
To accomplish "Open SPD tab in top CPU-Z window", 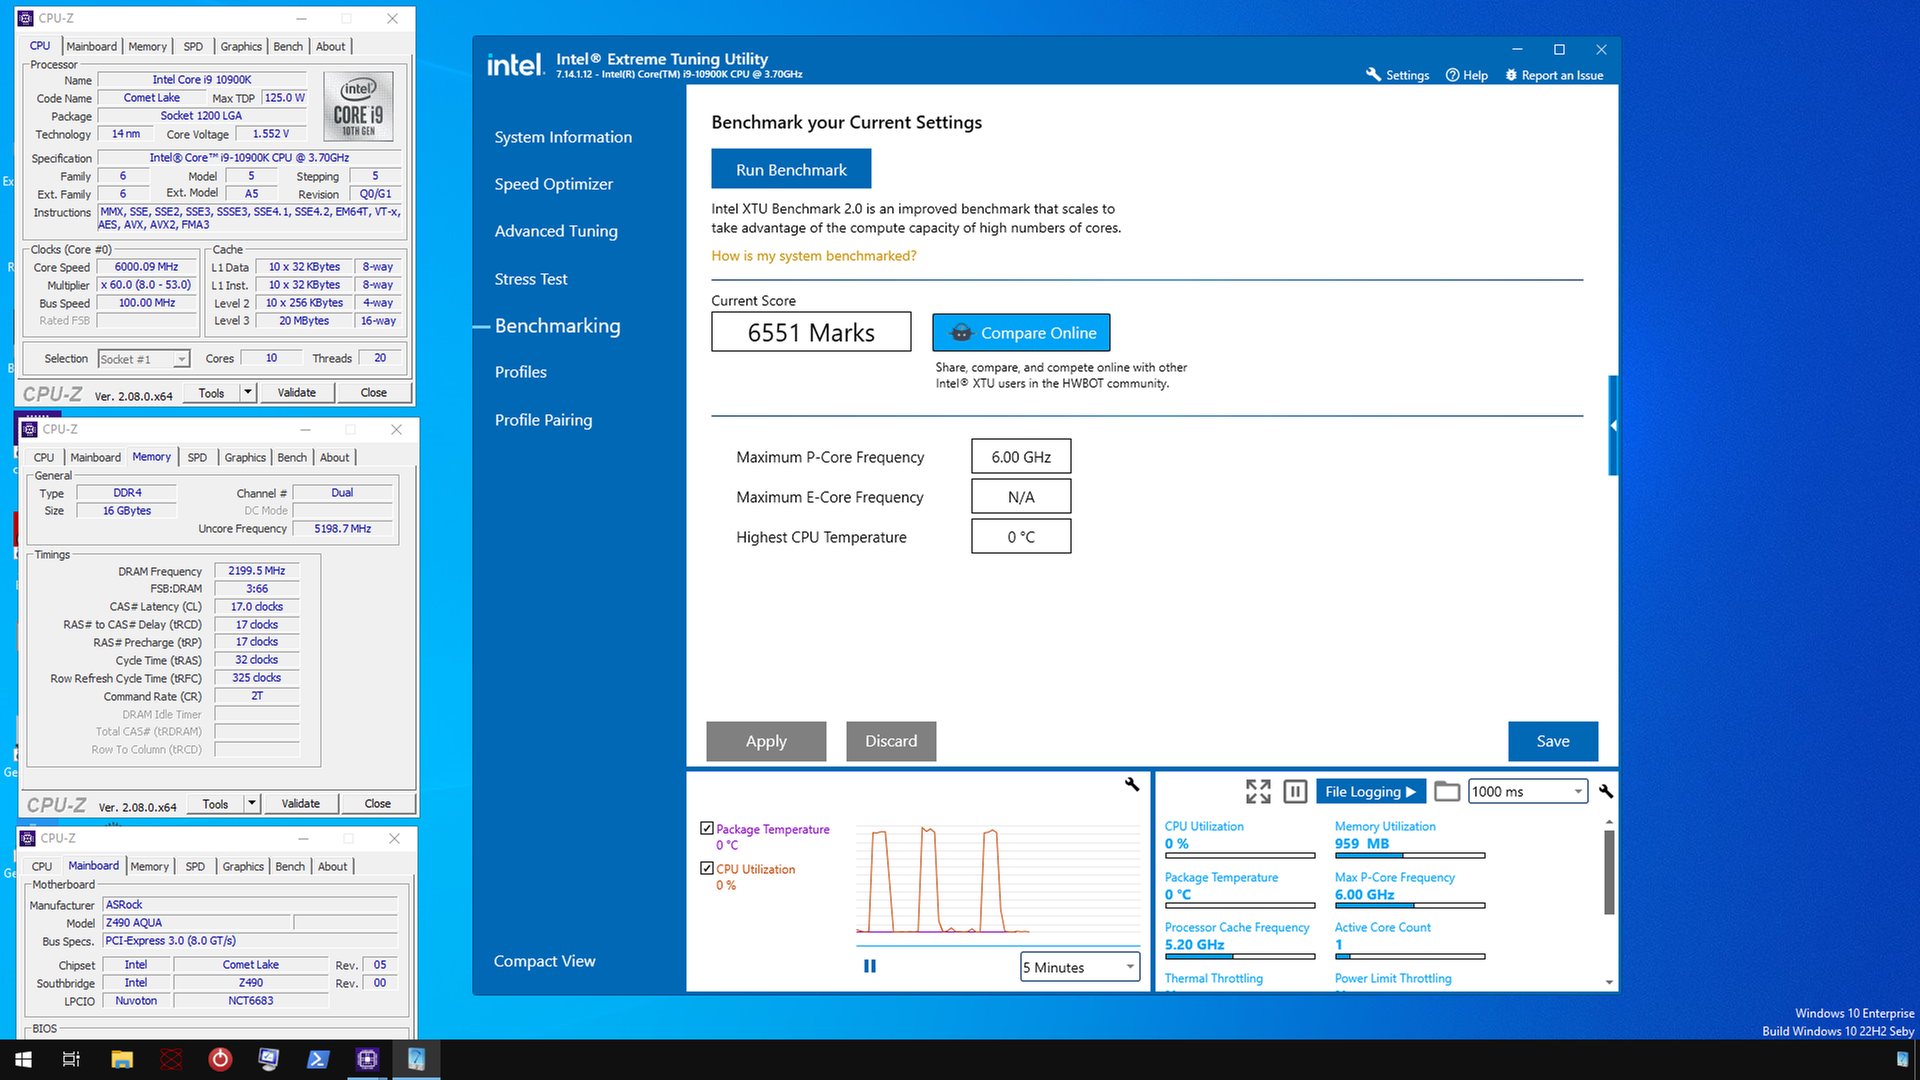I will (193, 46).
